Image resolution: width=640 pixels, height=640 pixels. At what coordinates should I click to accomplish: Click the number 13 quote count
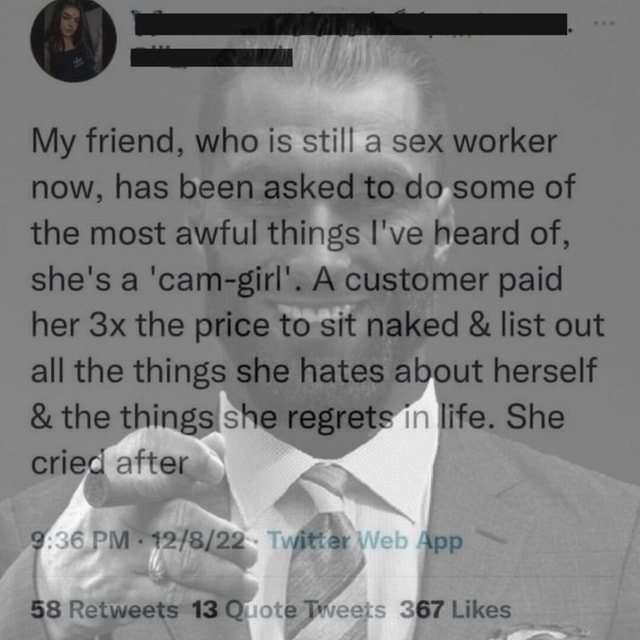point(205,610)
